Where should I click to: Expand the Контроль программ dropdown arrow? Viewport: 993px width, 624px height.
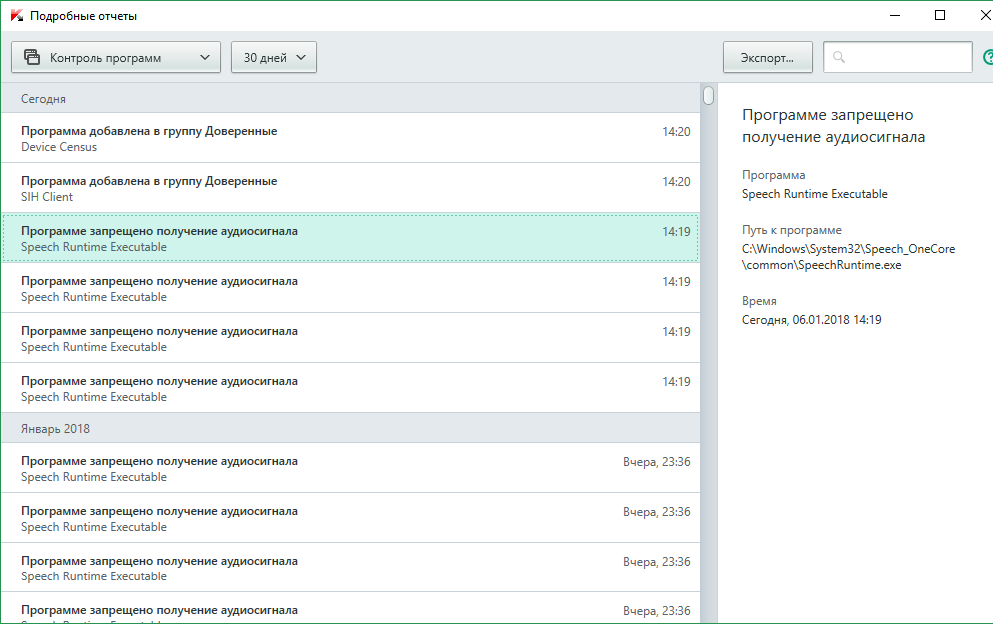[x=205, y=58]
